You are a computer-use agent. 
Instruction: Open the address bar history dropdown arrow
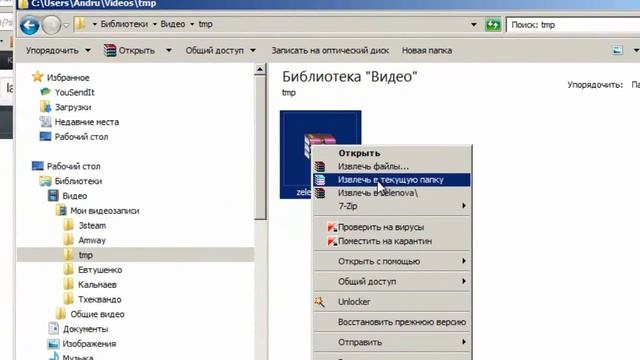pyautogui.click(x=473, y=25)
